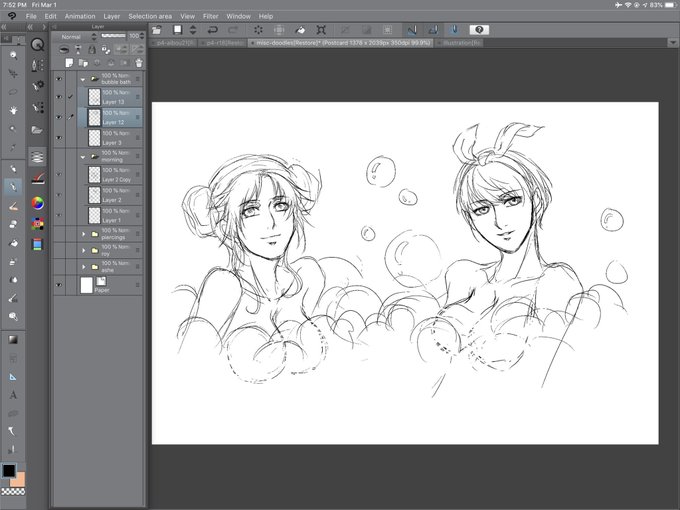This screenshot has width=680, height=510.
Task: Select the peach sub color swatch
Action: pos(19,480)
